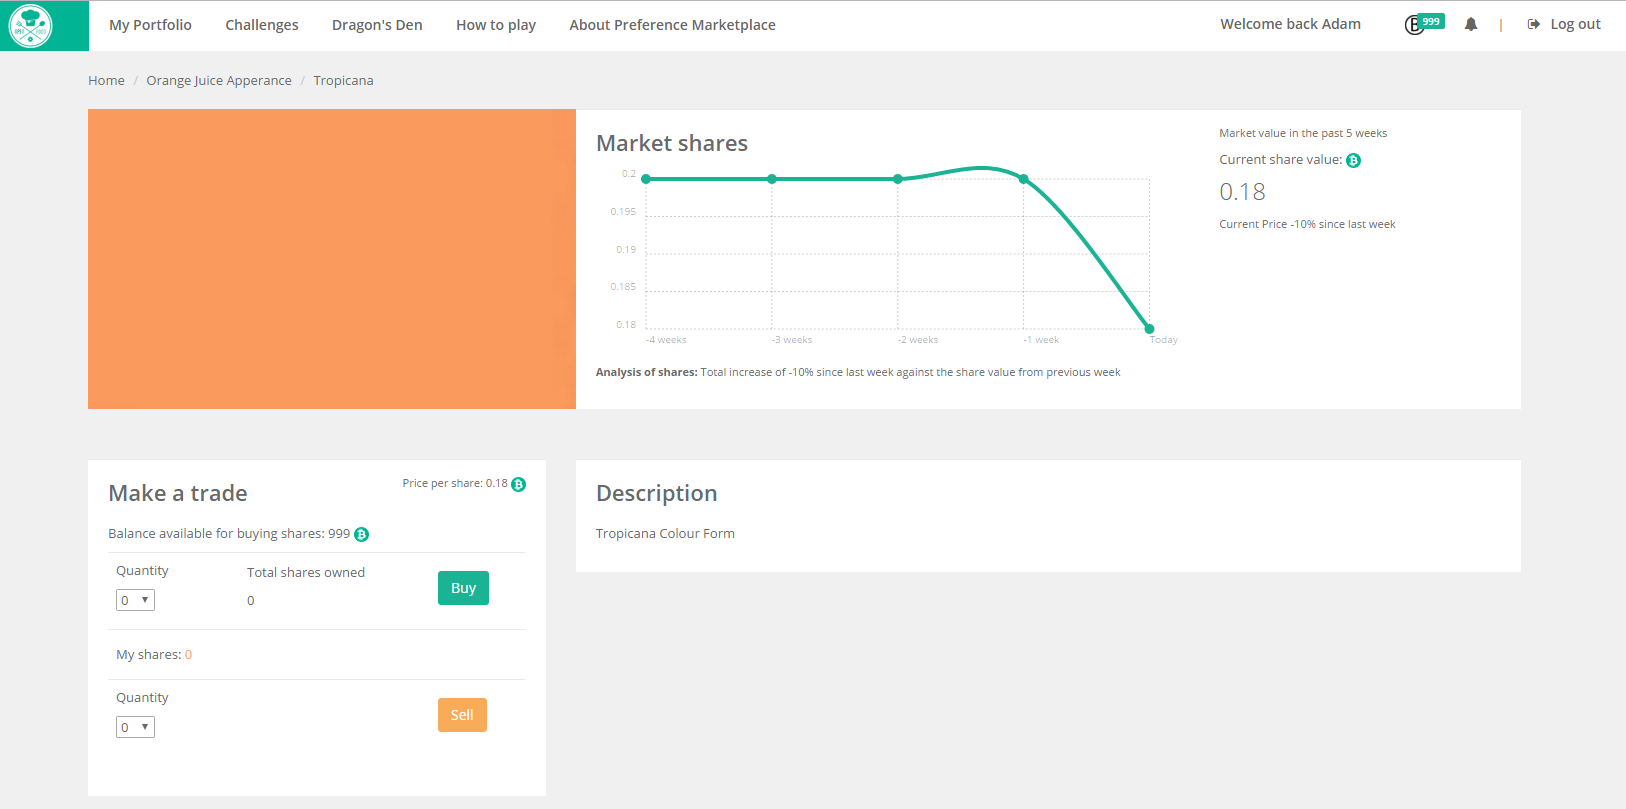Open About Preference Marketplace
This screenshot has height=809, width=1626.
pyautogui.click(x=672, y=25)
